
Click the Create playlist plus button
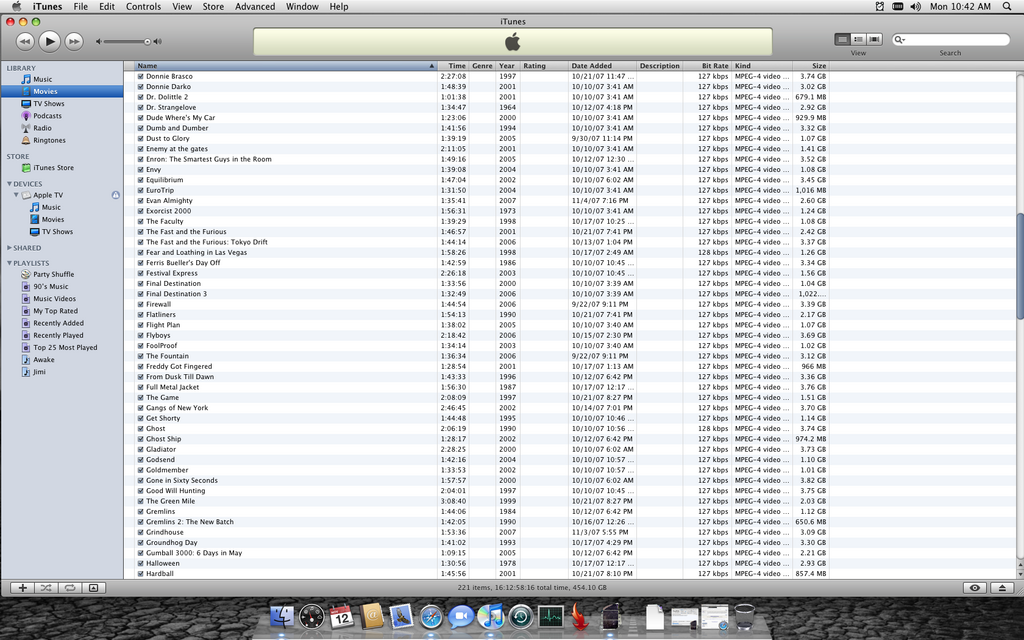[22, 588]
